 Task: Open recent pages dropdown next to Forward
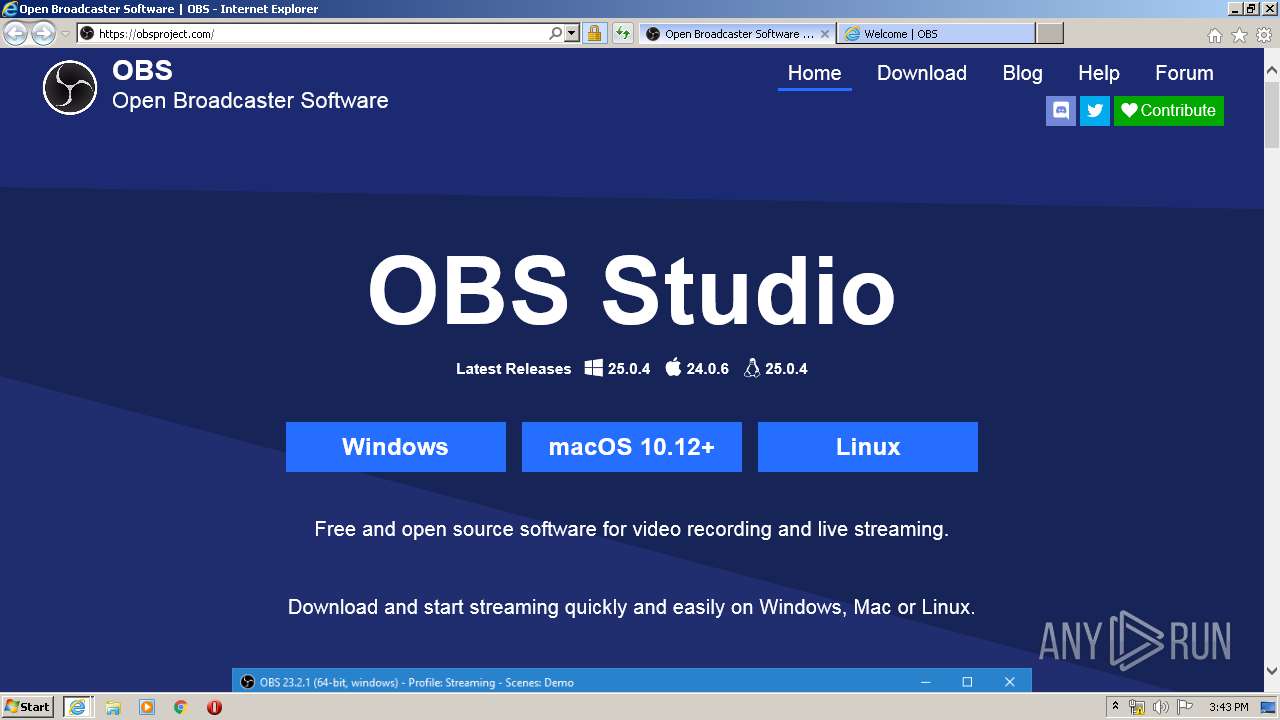pos(65,34)
